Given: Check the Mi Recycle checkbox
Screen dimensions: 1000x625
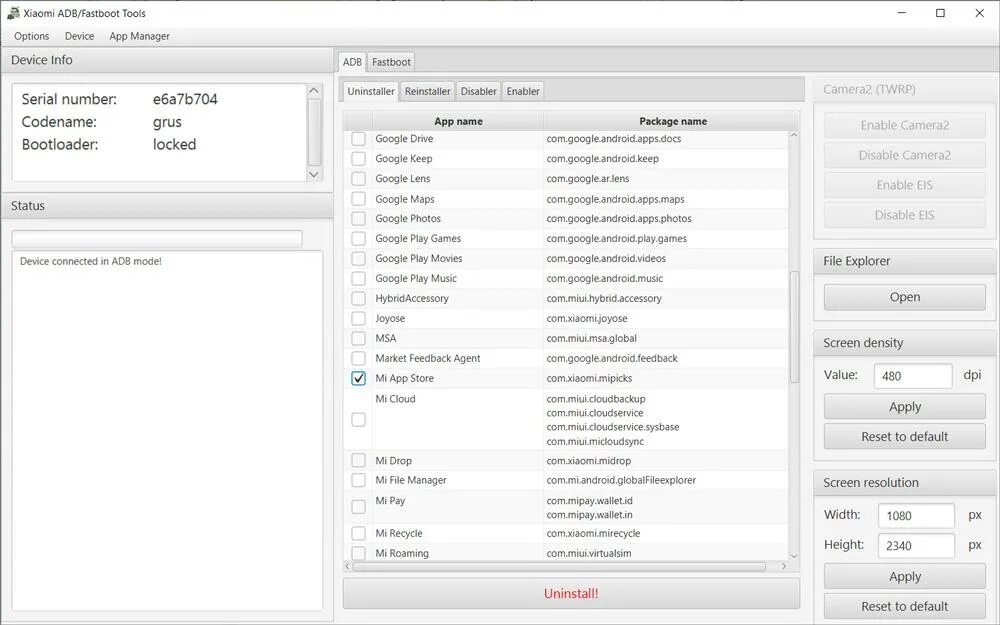Looking at the screenshot, I should click(x=358, y=533).
